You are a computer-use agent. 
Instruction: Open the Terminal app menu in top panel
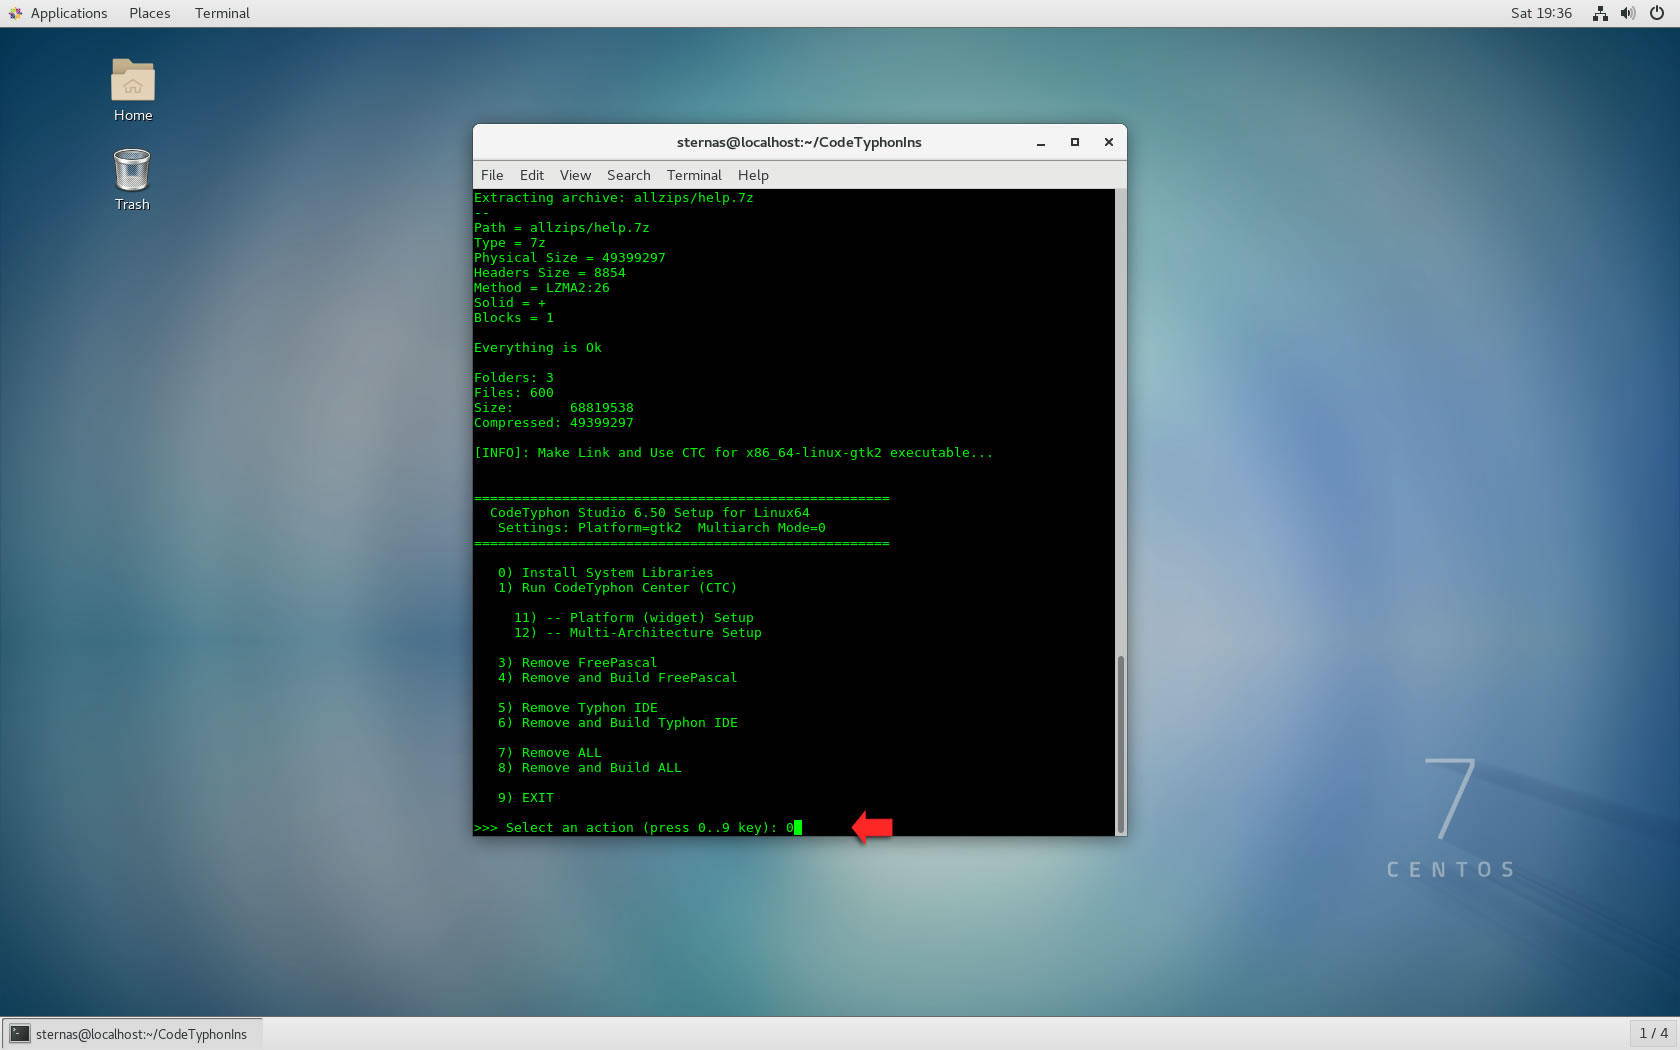(222, 13)
